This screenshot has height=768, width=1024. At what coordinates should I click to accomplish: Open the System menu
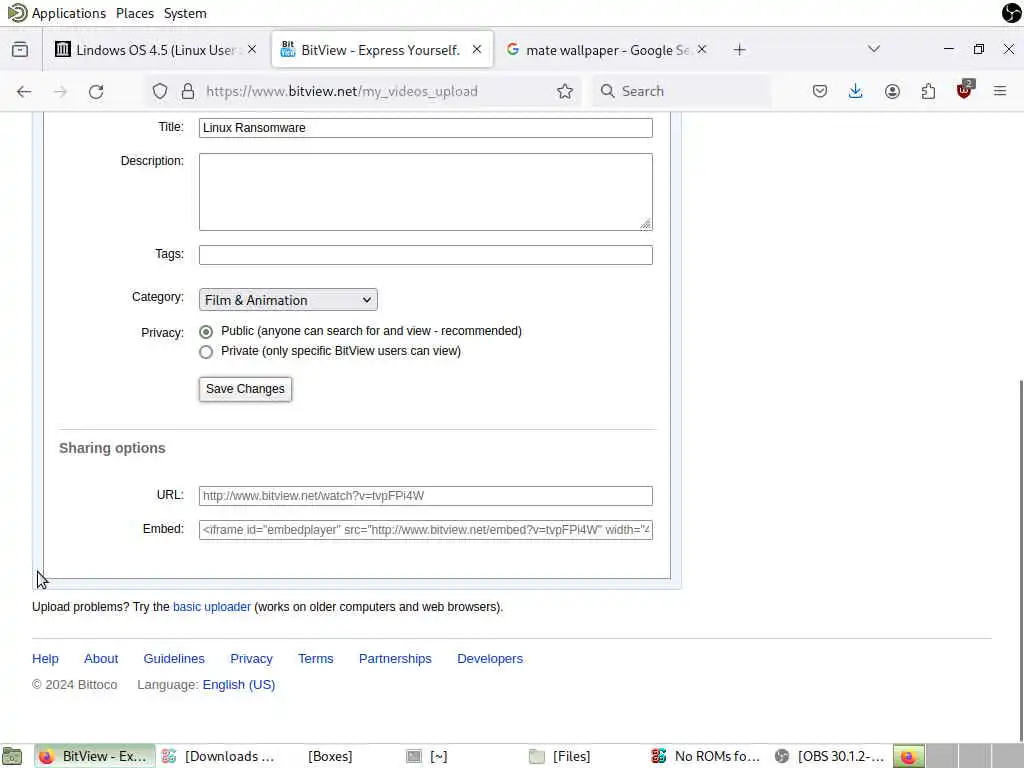(x=185, y=13)
